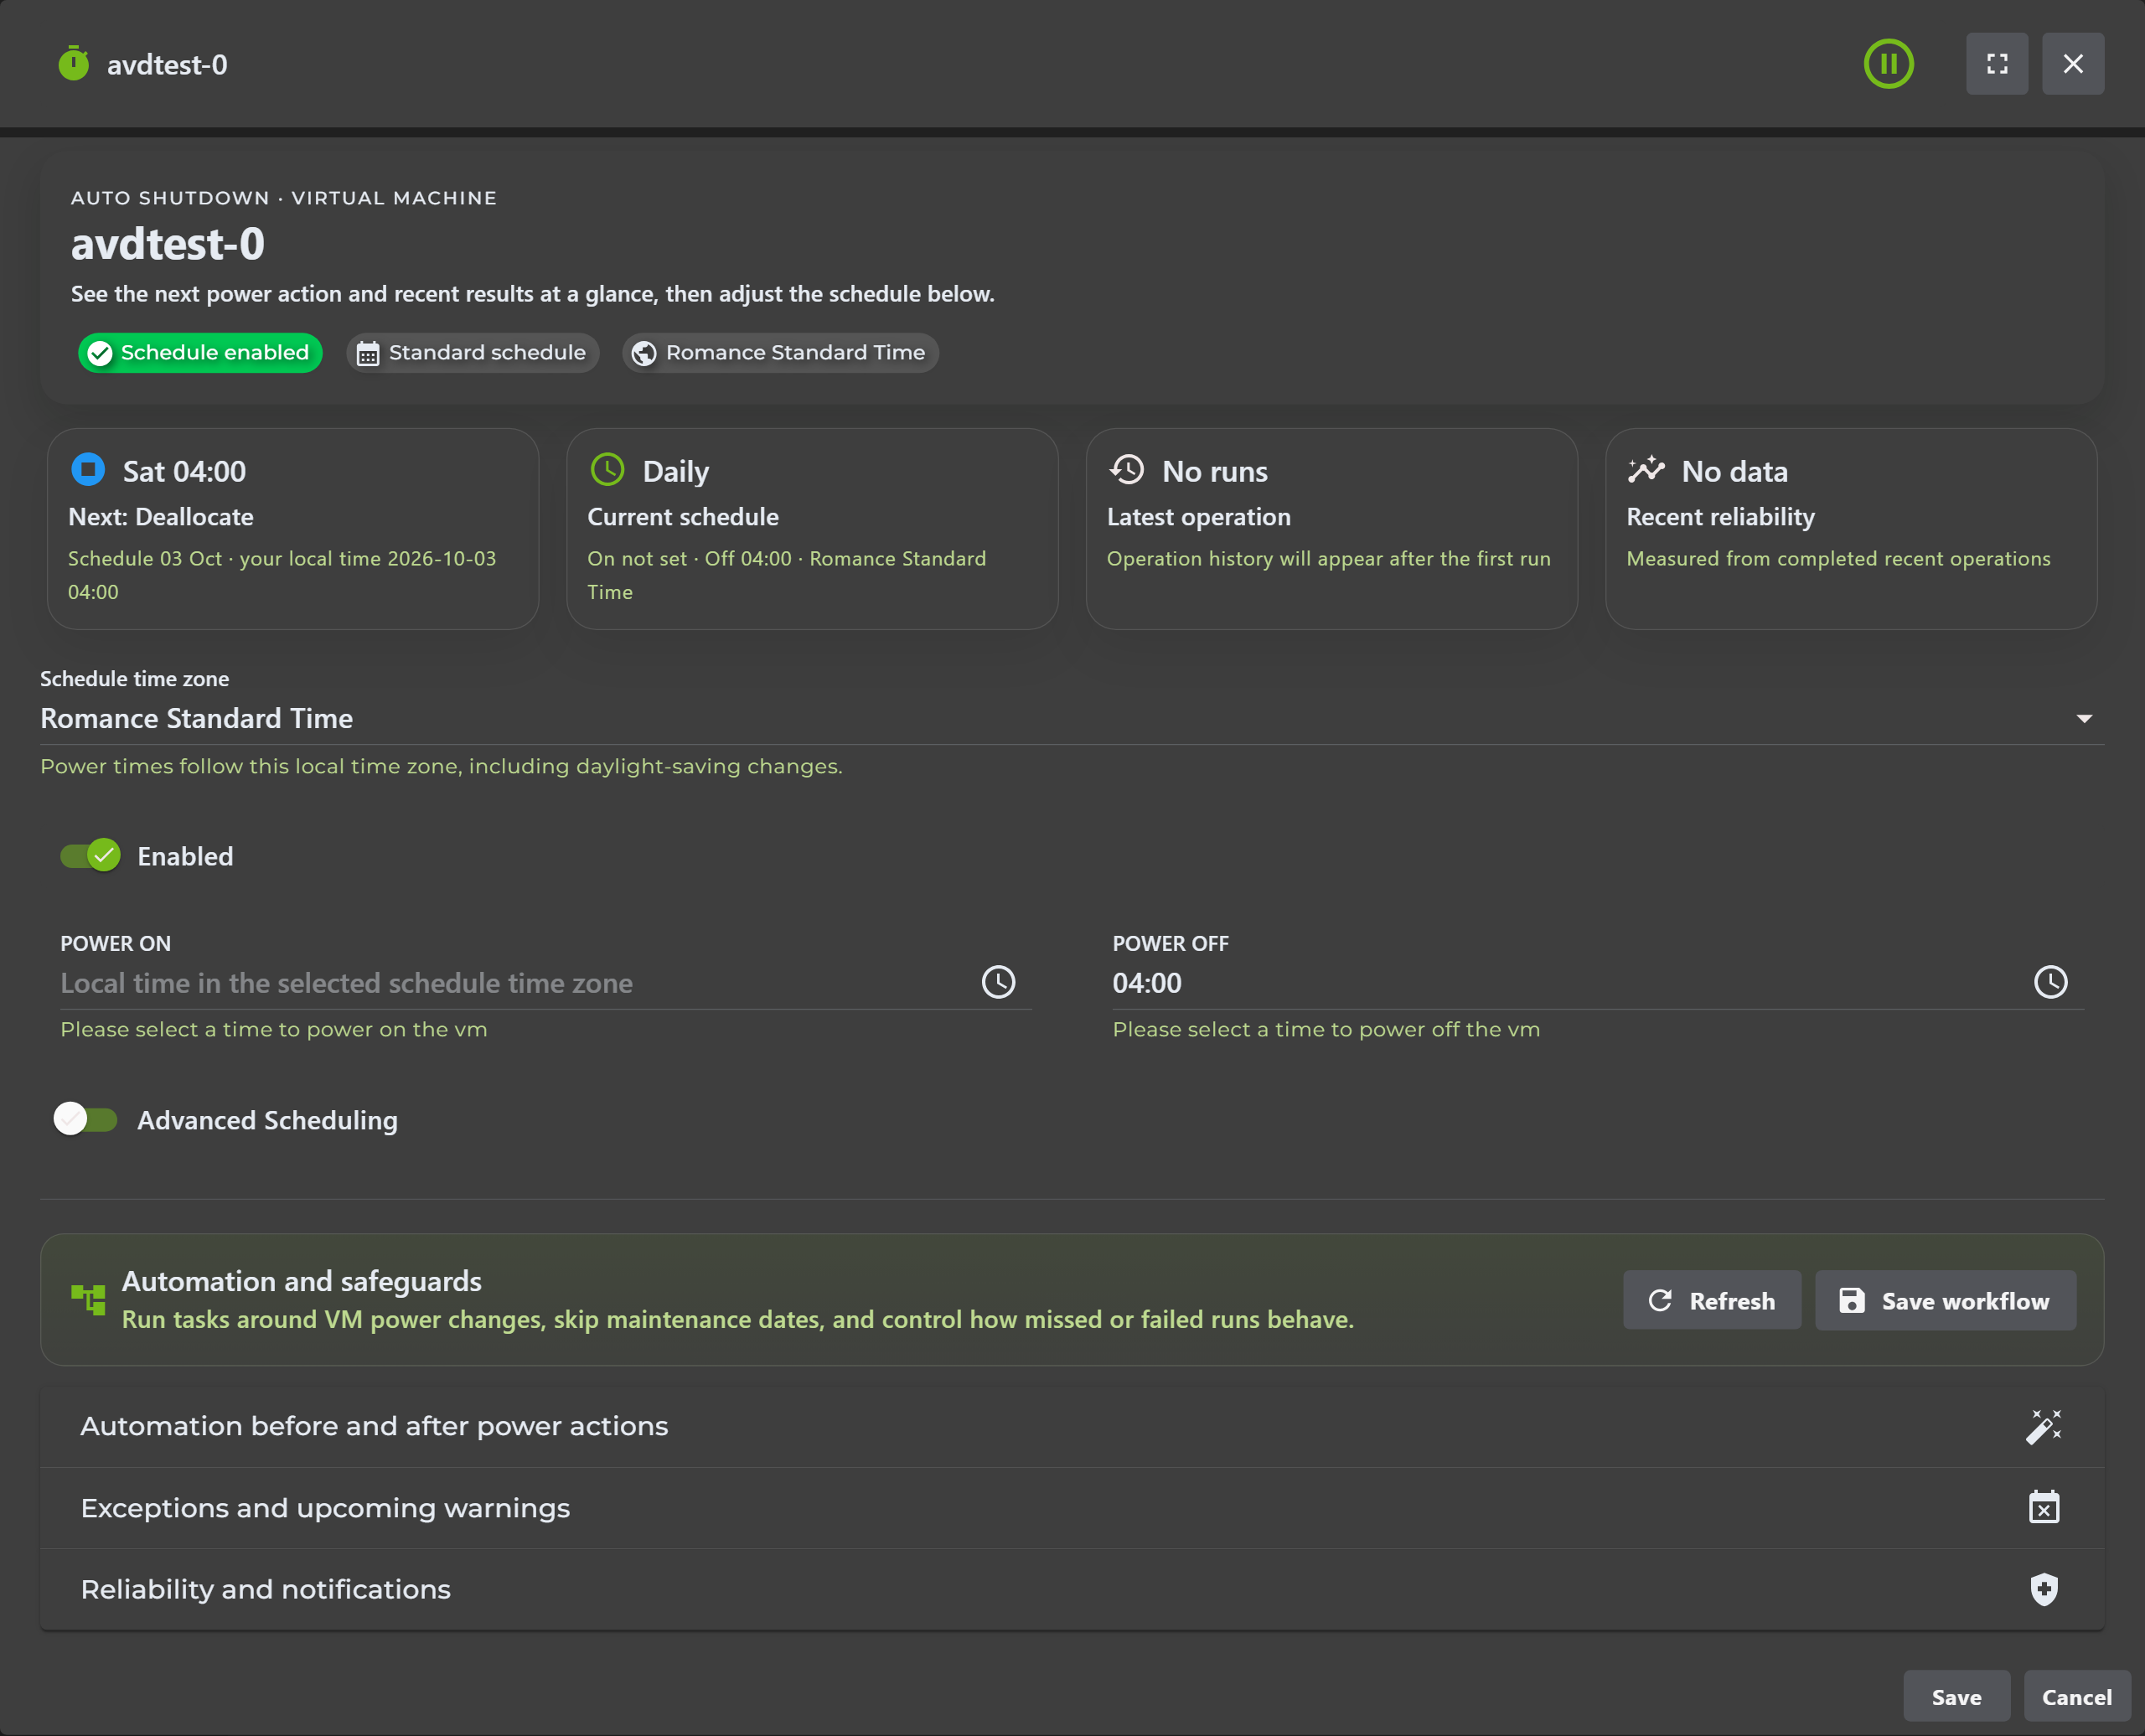
Task: Open the Schedule time zone dropdown
Action: click(x=1072, y=718)
